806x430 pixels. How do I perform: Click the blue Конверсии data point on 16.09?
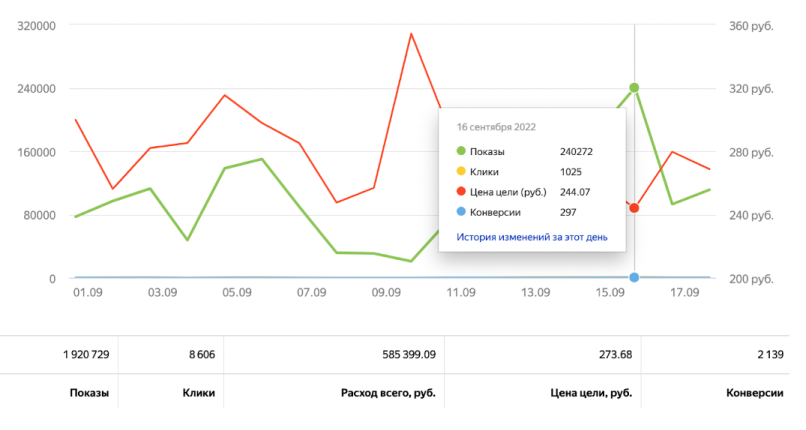(x=634, y=277)
